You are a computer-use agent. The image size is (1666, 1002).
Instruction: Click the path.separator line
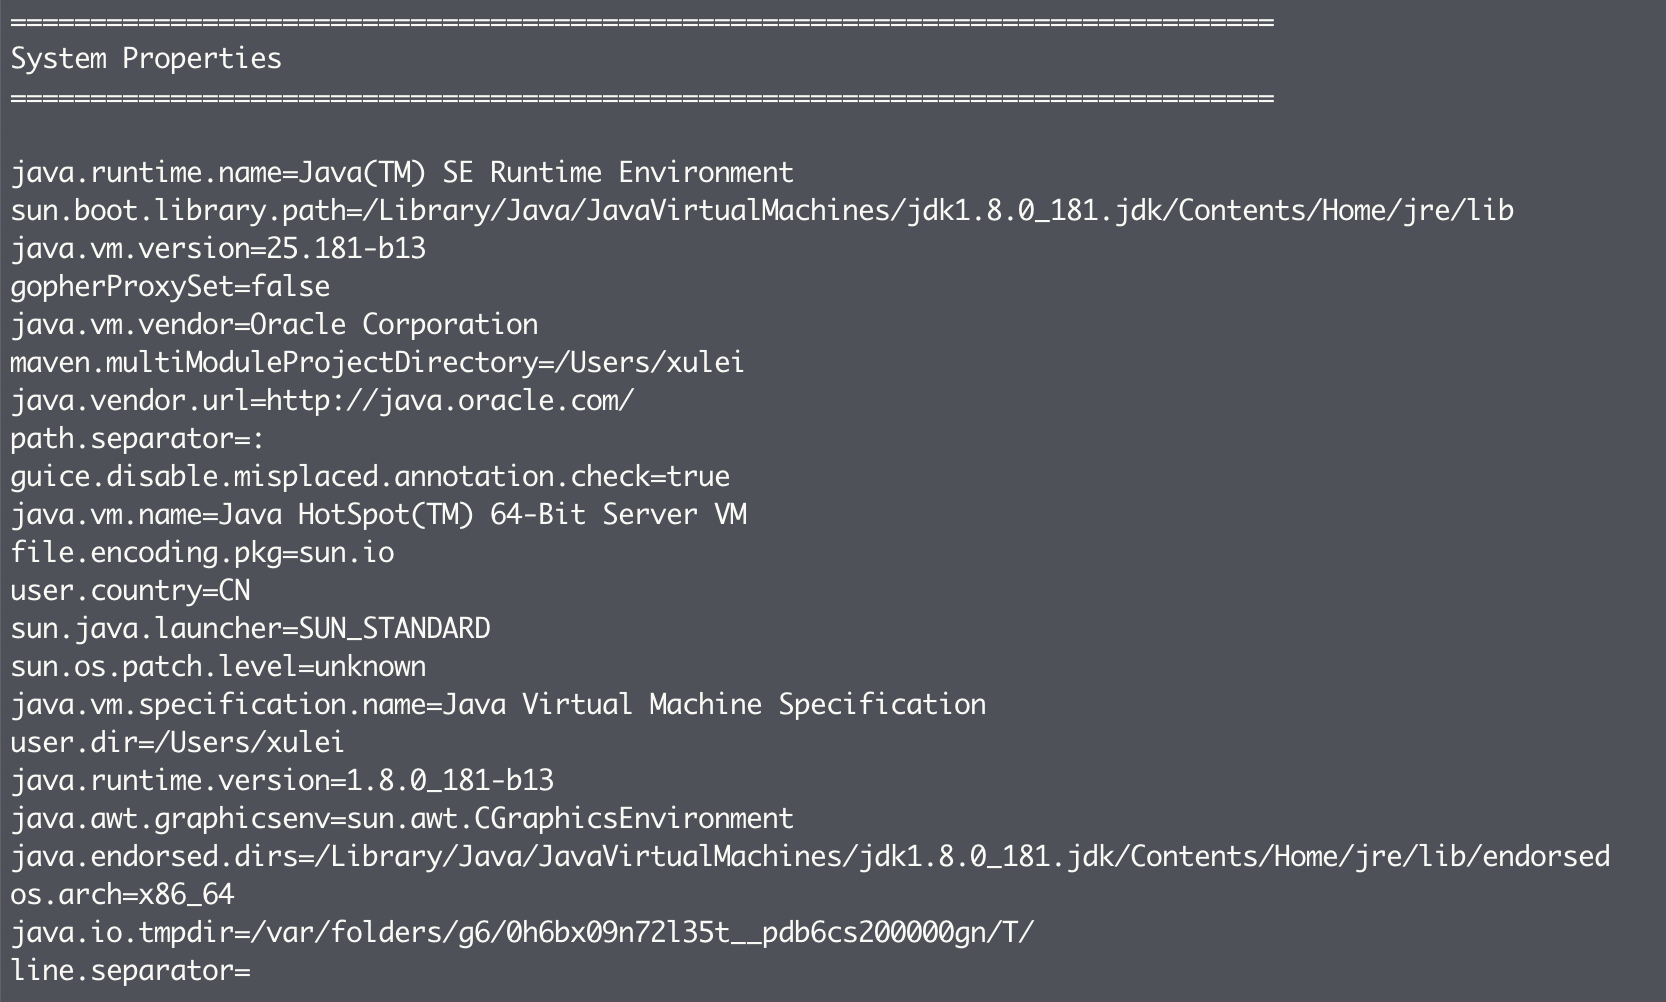pos(137,439)
